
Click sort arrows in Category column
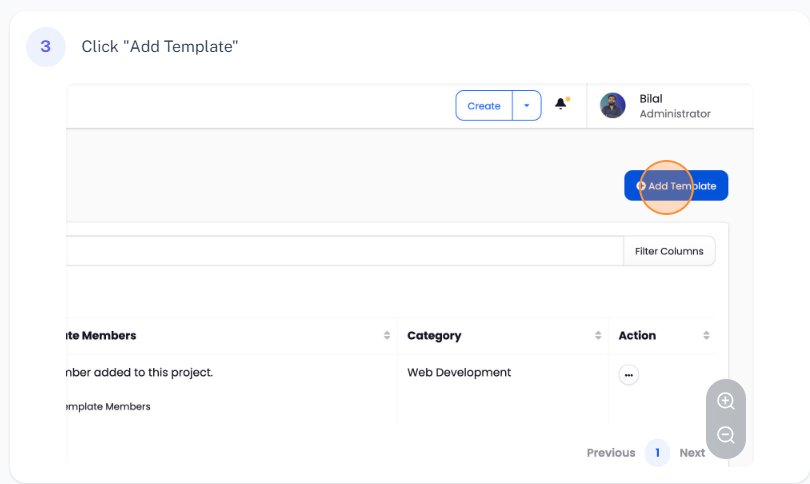click(x=598, y=336)
